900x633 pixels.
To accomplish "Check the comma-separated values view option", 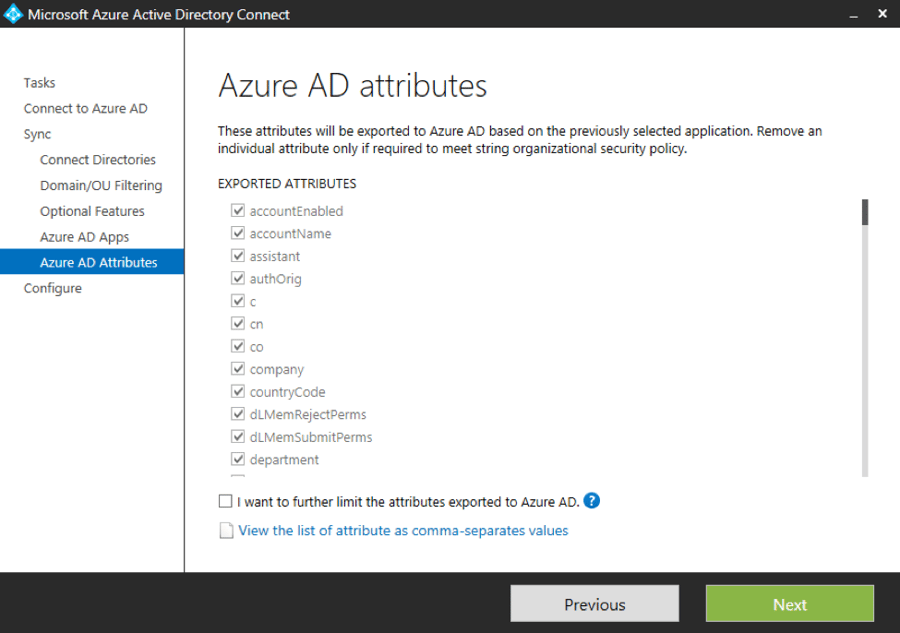I will coord(226,530).
